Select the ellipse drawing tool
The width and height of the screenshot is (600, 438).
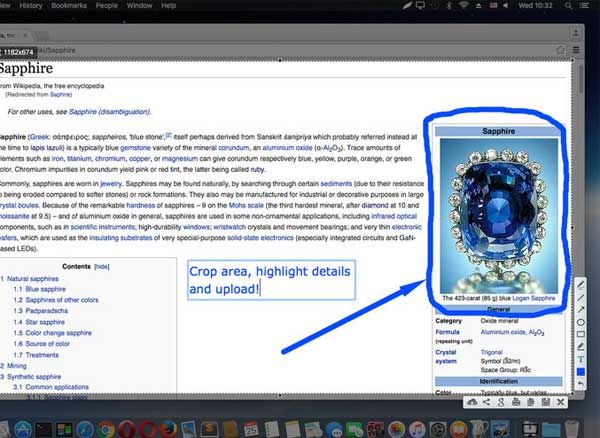coord(580,322)
